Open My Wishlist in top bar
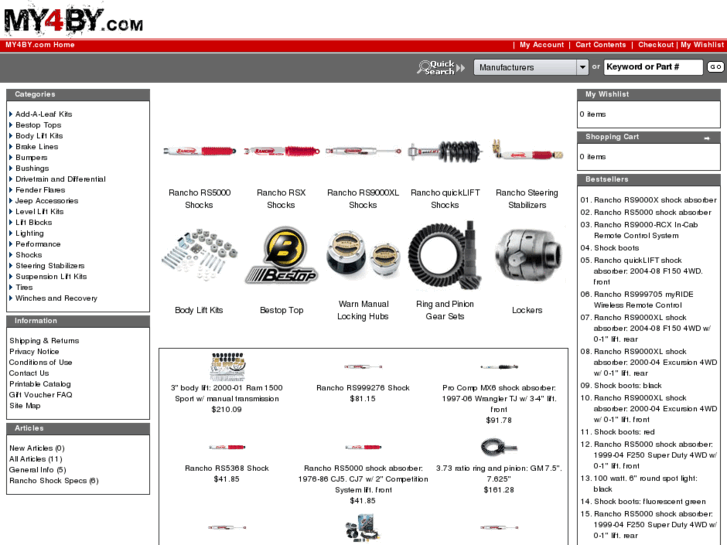Image resolution: width=727 pixels, height=545 pixels. pos(702,45)
